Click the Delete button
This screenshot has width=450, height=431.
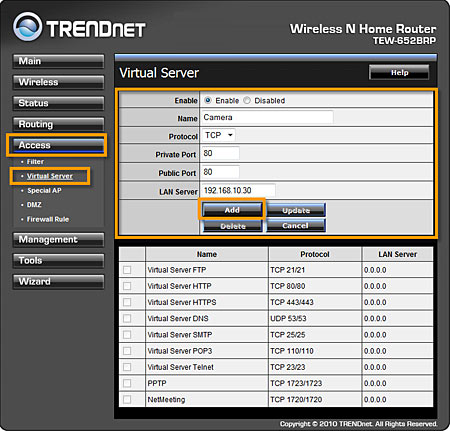[x=233, y=226]
